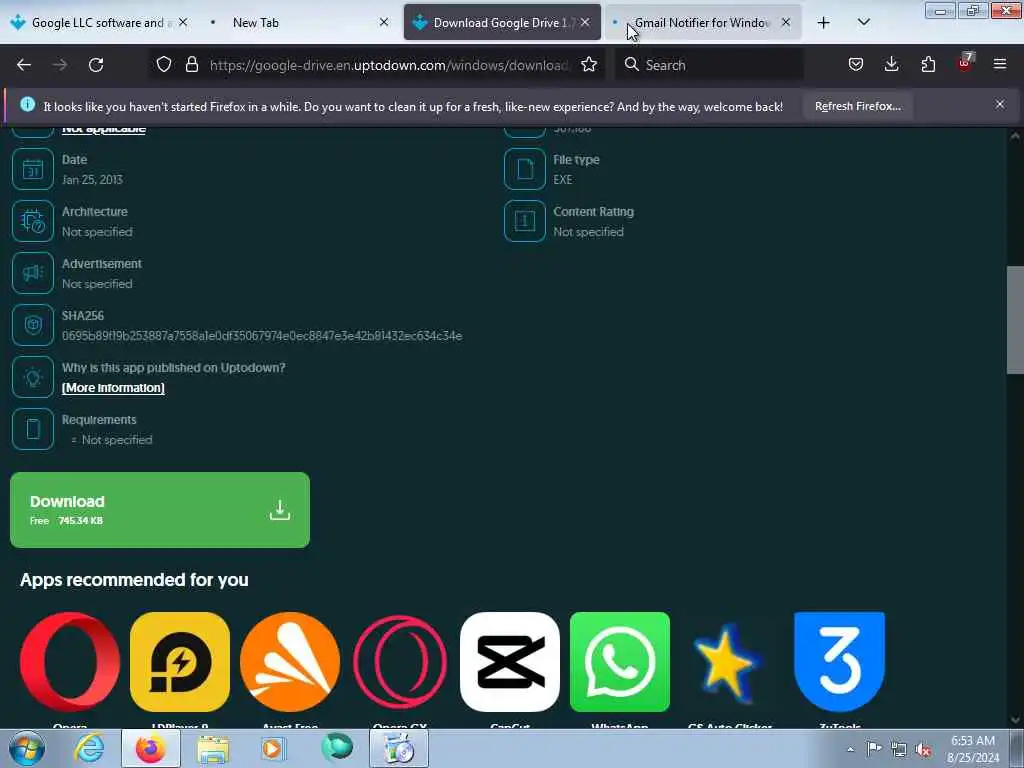Image resolution: width=1024 pixels, height=768 pixels.
Task: Click the Apps recommended for you heading
Action: [x=134, y=580]
